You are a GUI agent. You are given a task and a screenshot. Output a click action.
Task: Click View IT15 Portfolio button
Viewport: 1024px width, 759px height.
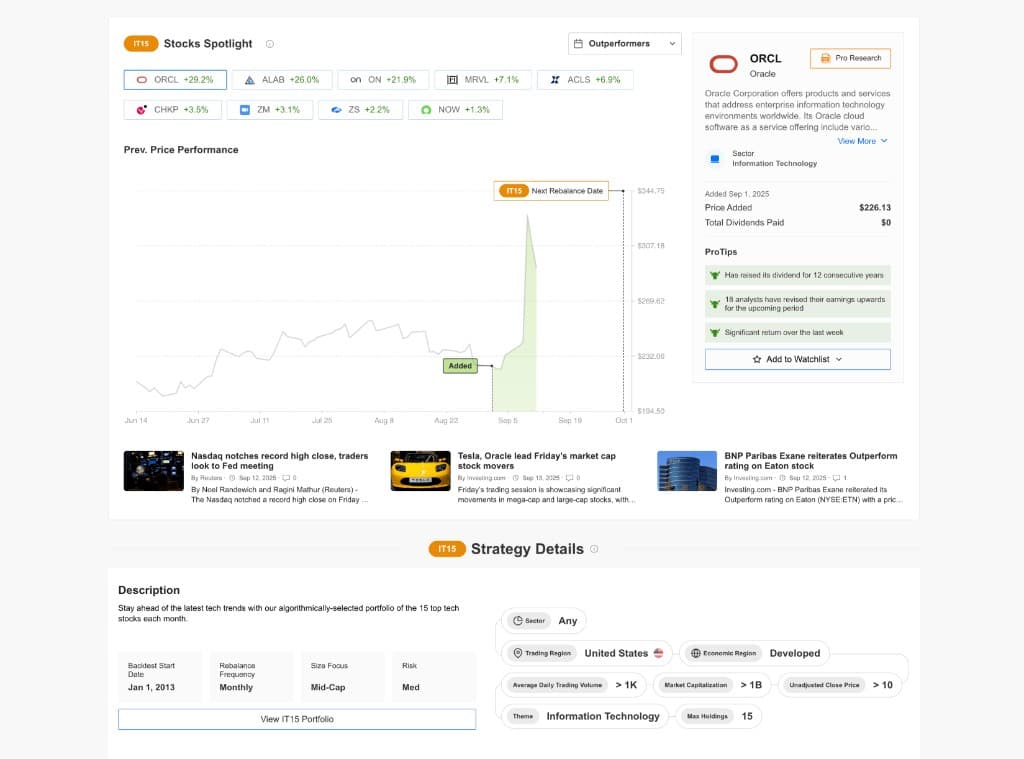coord(297,719)
